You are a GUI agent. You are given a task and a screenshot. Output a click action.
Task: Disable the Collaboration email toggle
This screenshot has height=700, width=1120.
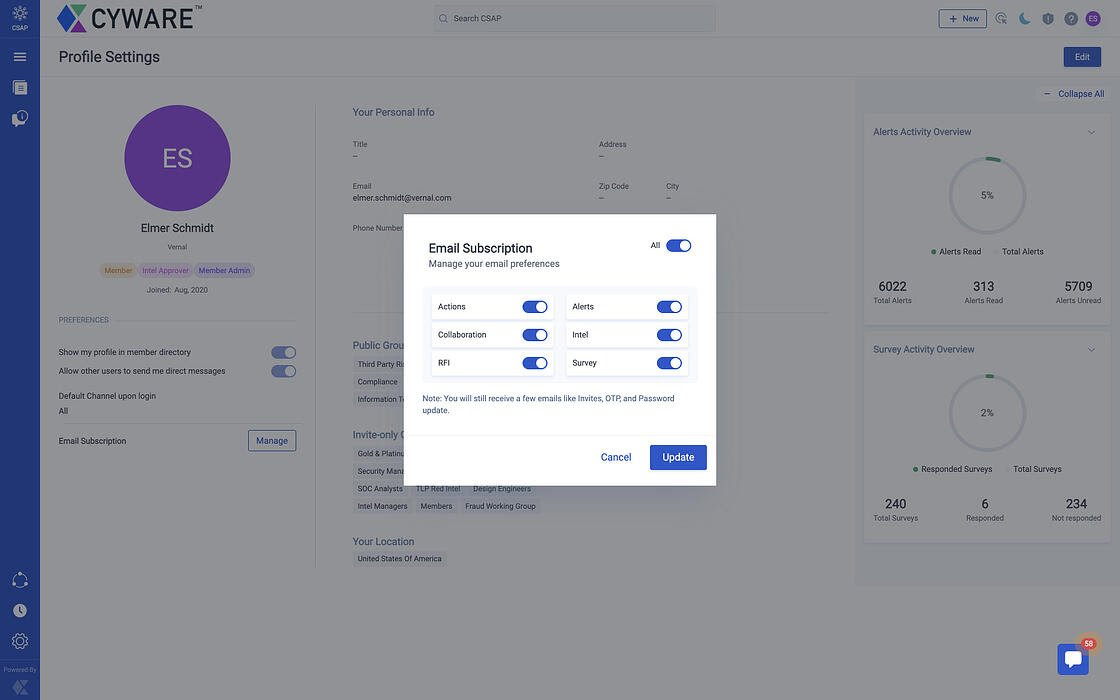(x=535, y=335)
